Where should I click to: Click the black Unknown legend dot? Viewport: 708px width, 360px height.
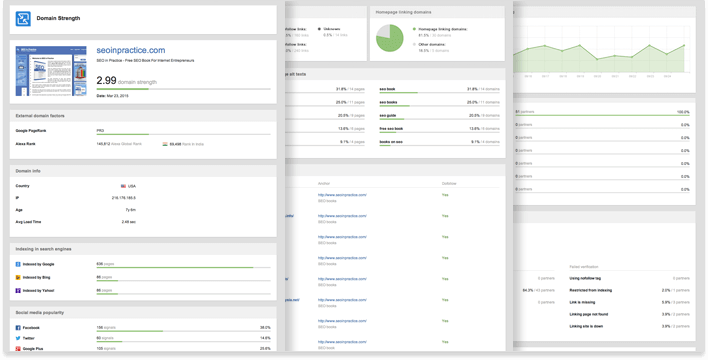point(319,29)
